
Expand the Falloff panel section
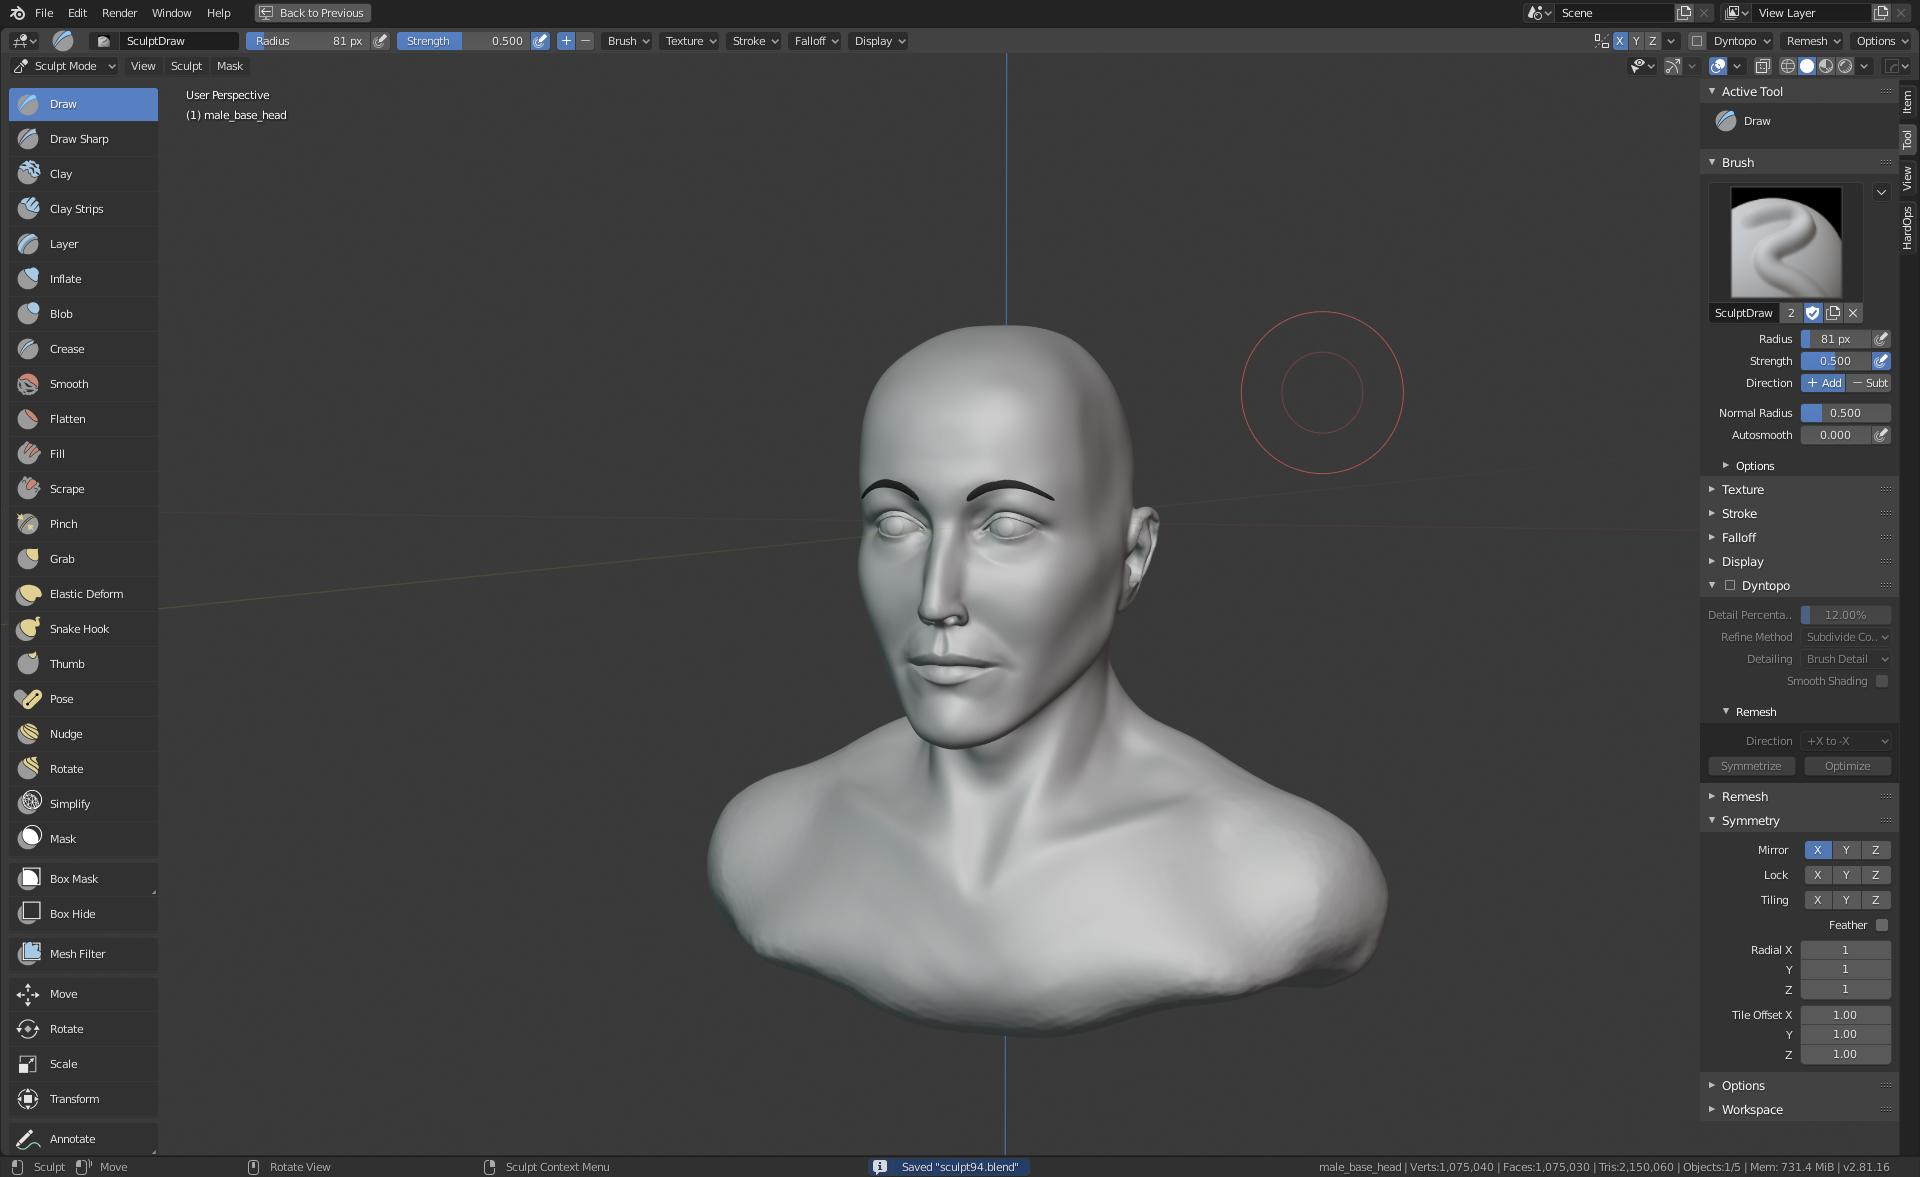pyautogui.click(x=1738, y=538)
